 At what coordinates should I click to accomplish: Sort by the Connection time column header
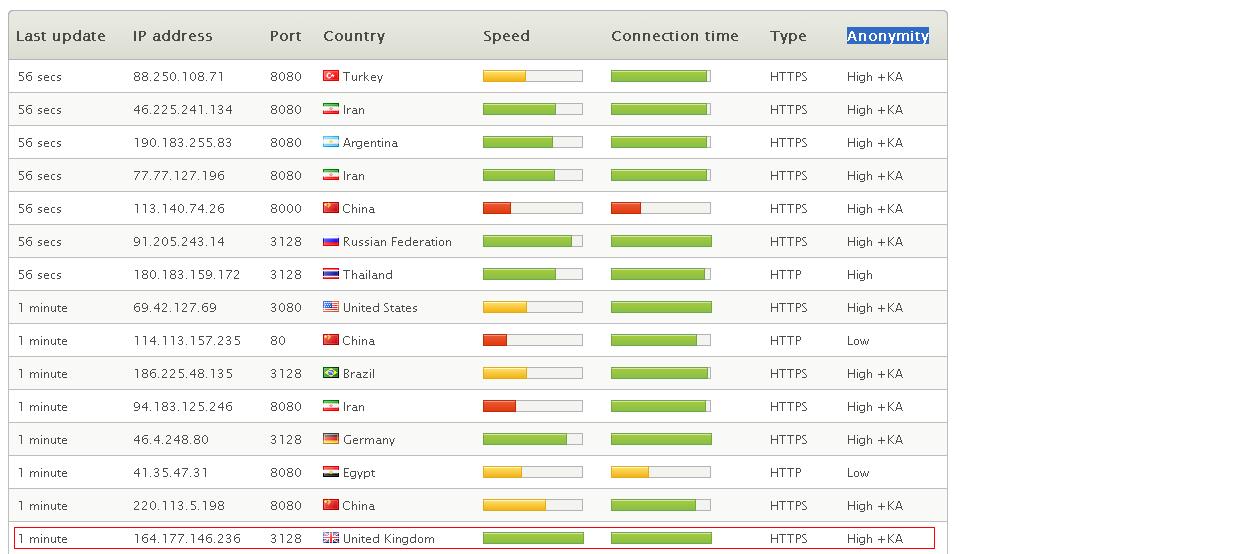coord(675,36)
